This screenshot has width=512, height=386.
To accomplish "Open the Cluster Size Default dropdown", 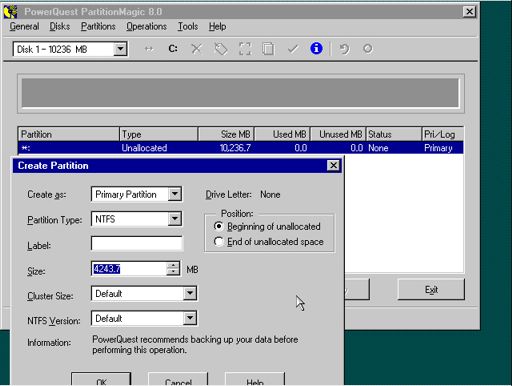I will tap(190, 293).
